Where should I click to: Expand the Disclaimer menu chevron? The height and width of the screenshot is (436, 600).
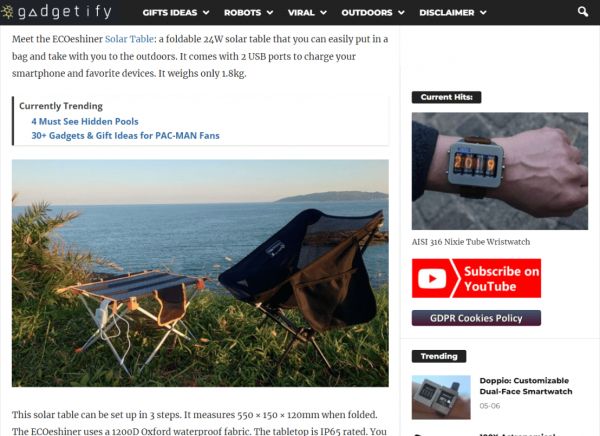click(483, 13)
